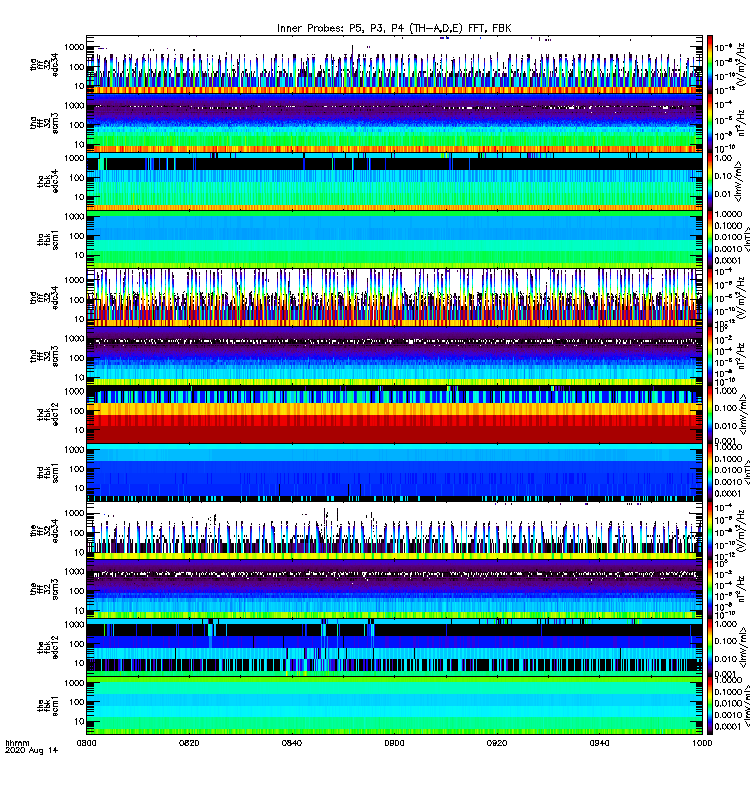
Task: Click the 1000 time axis label
Action: click(x=702, y=743)
